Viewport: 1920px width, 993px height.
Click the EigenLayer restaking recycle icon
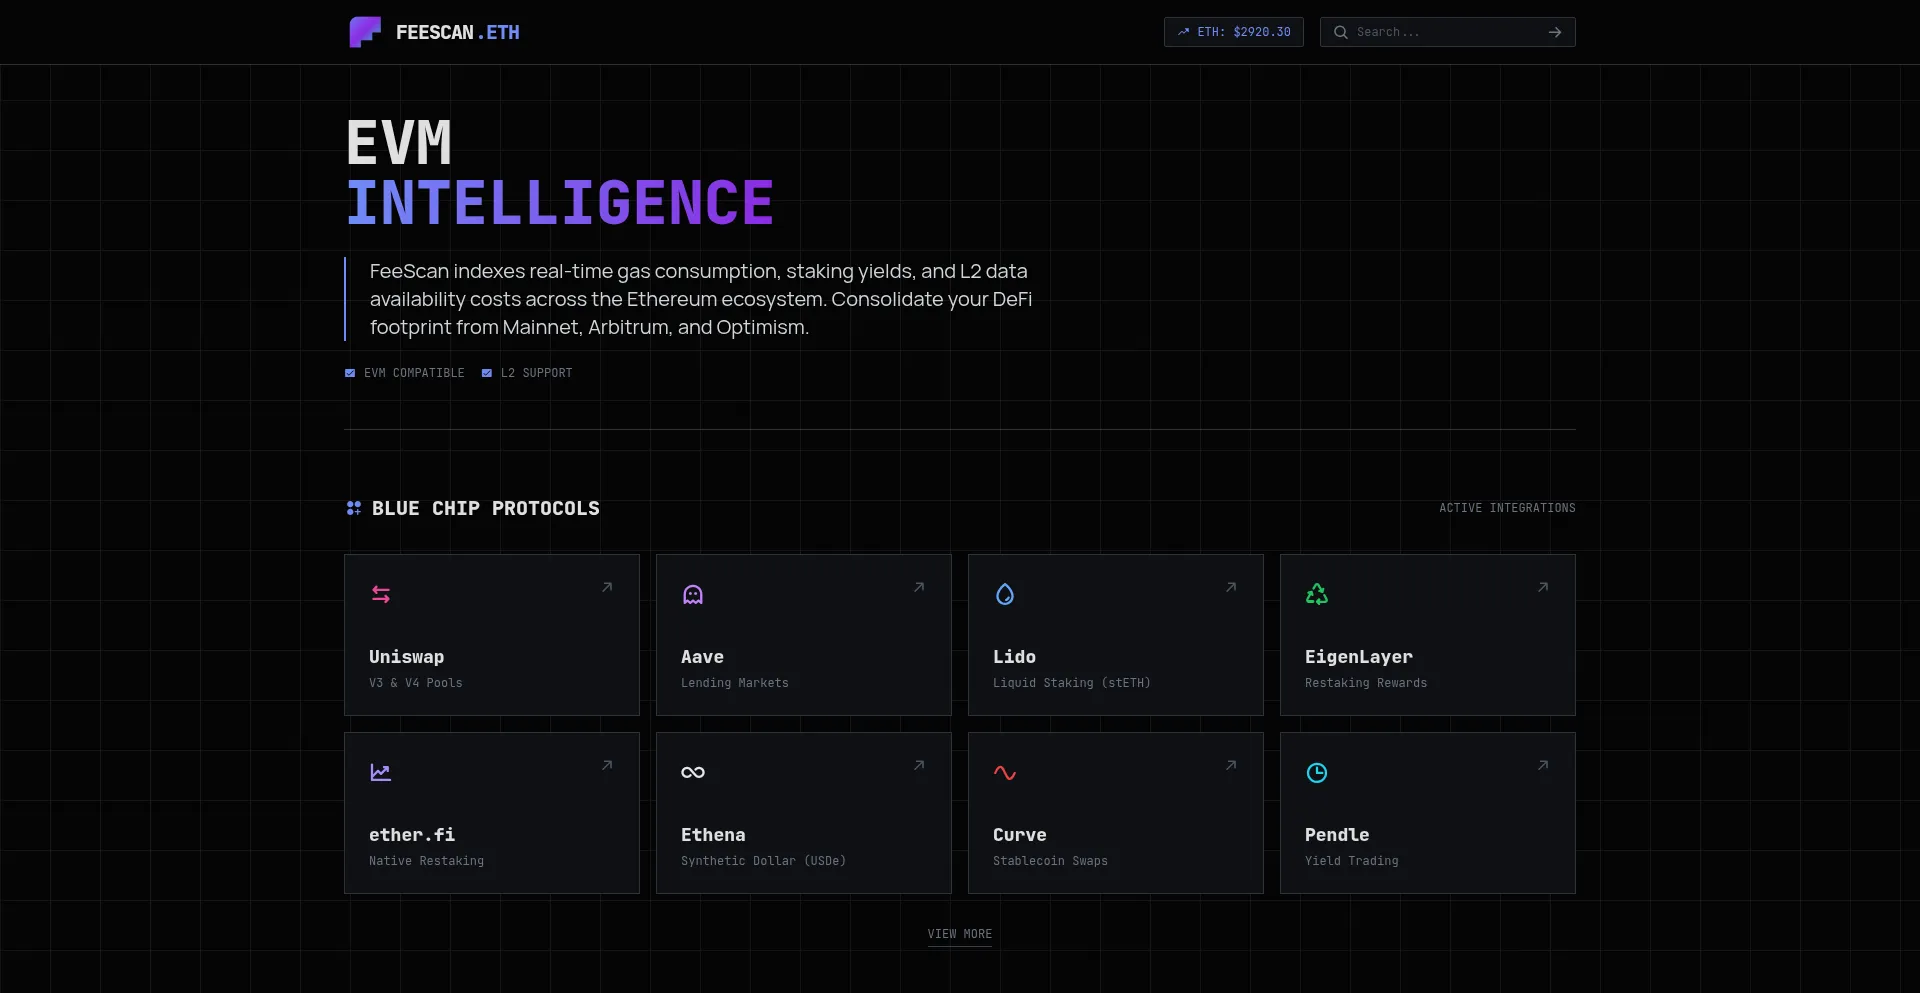tap(1317, 594)
